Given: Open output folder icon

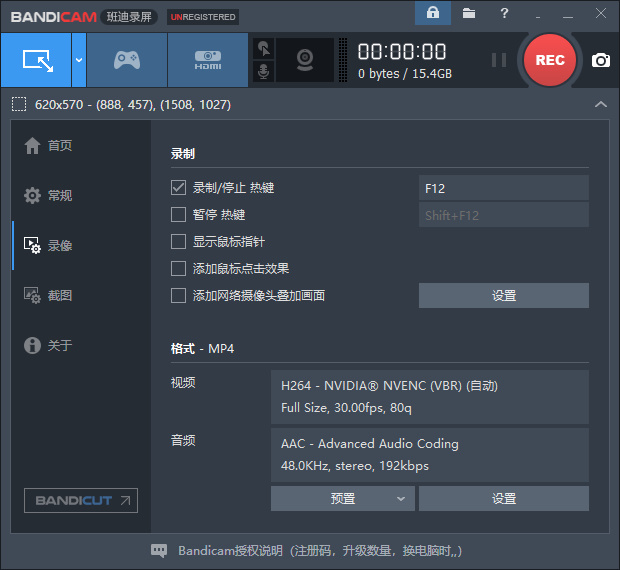Looking at the screenshot, I should (x=469, y=13).
